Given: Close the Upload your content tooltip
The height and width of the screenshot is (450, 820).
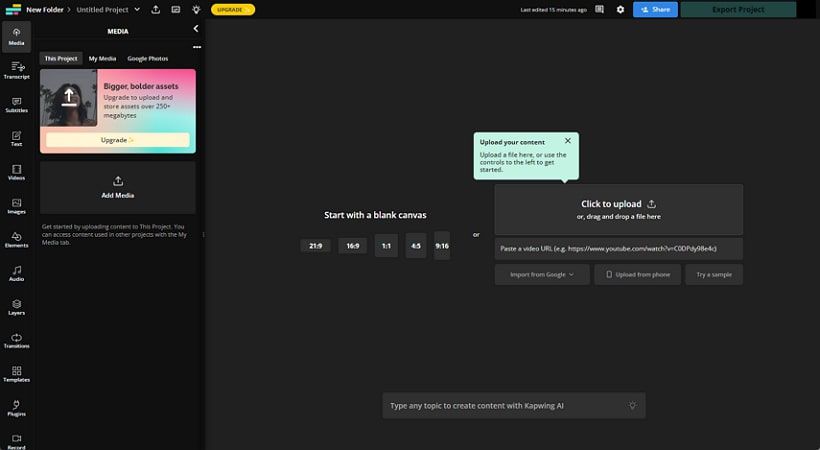Looking at the screenshot, I should [568, 141].
